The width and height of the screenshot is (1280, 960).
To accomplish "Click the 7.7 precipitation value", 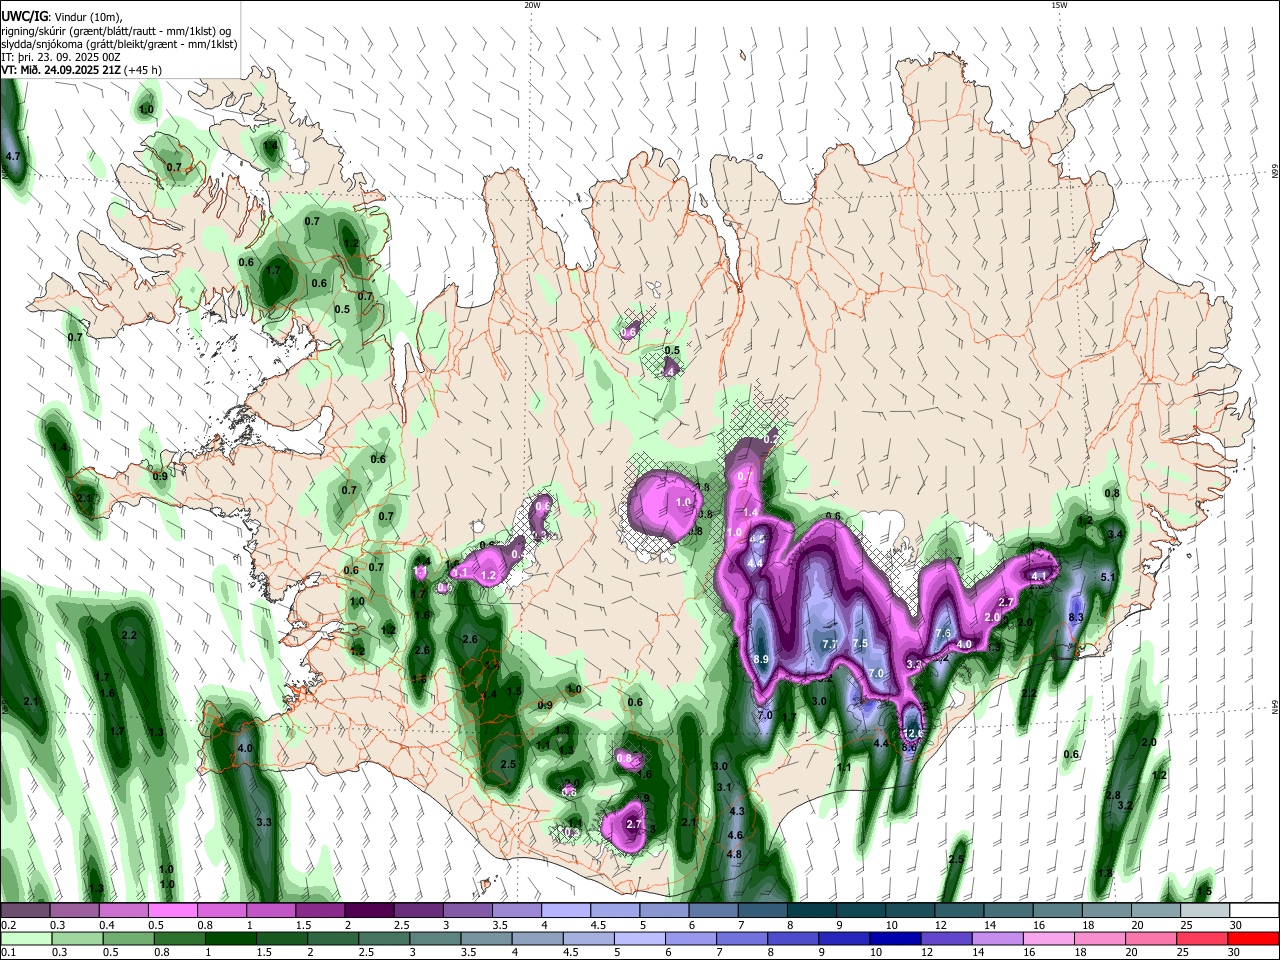I will pyautogui.click(x=829, y=645).
